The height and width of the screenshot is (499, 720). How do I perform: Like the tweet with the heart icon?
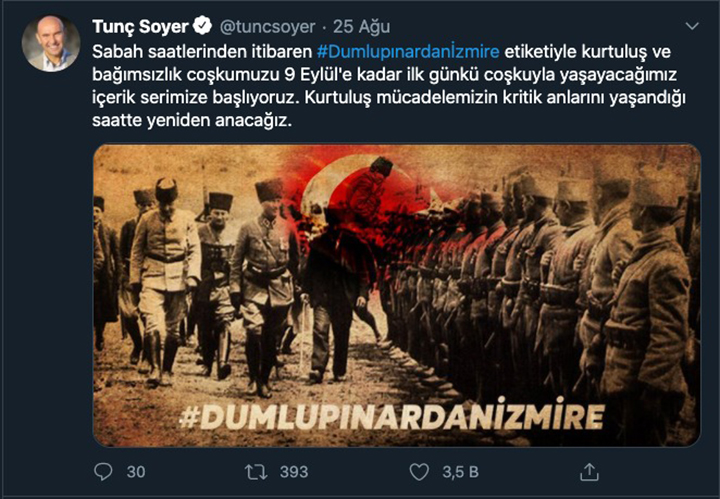(x=419, y=472)
